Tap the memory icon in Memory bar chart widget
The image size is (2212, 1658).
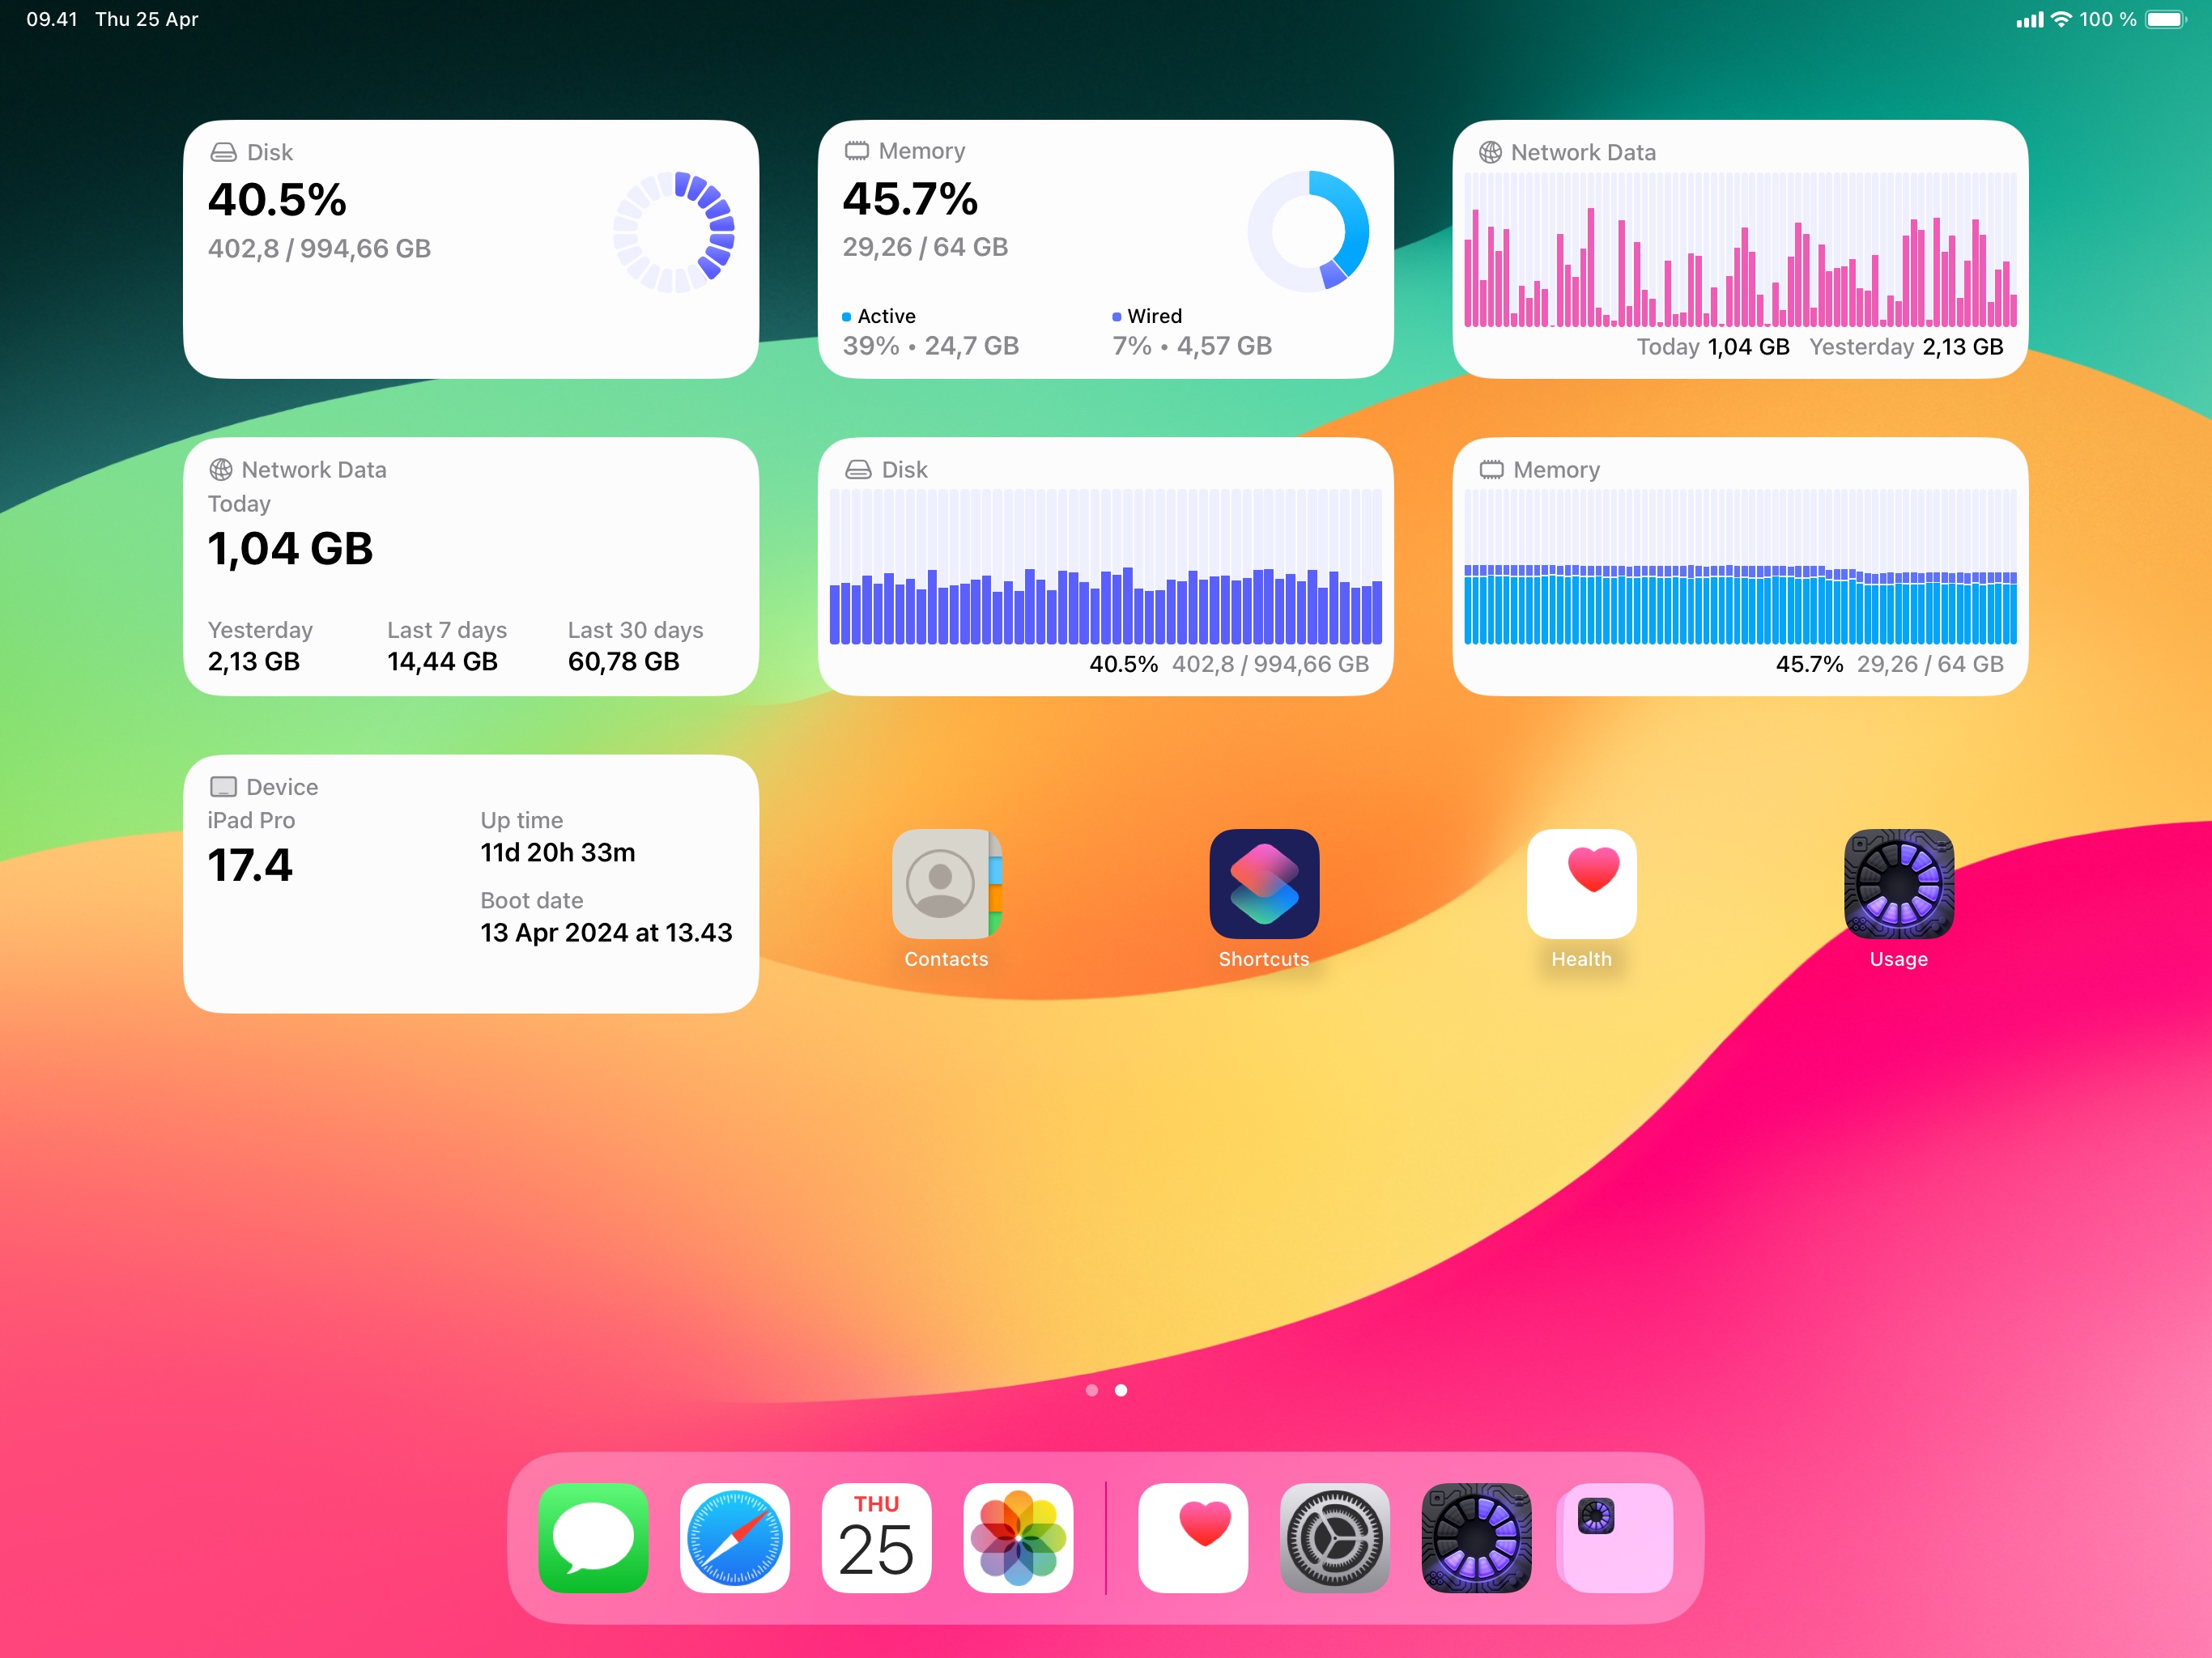[1491, 470]
